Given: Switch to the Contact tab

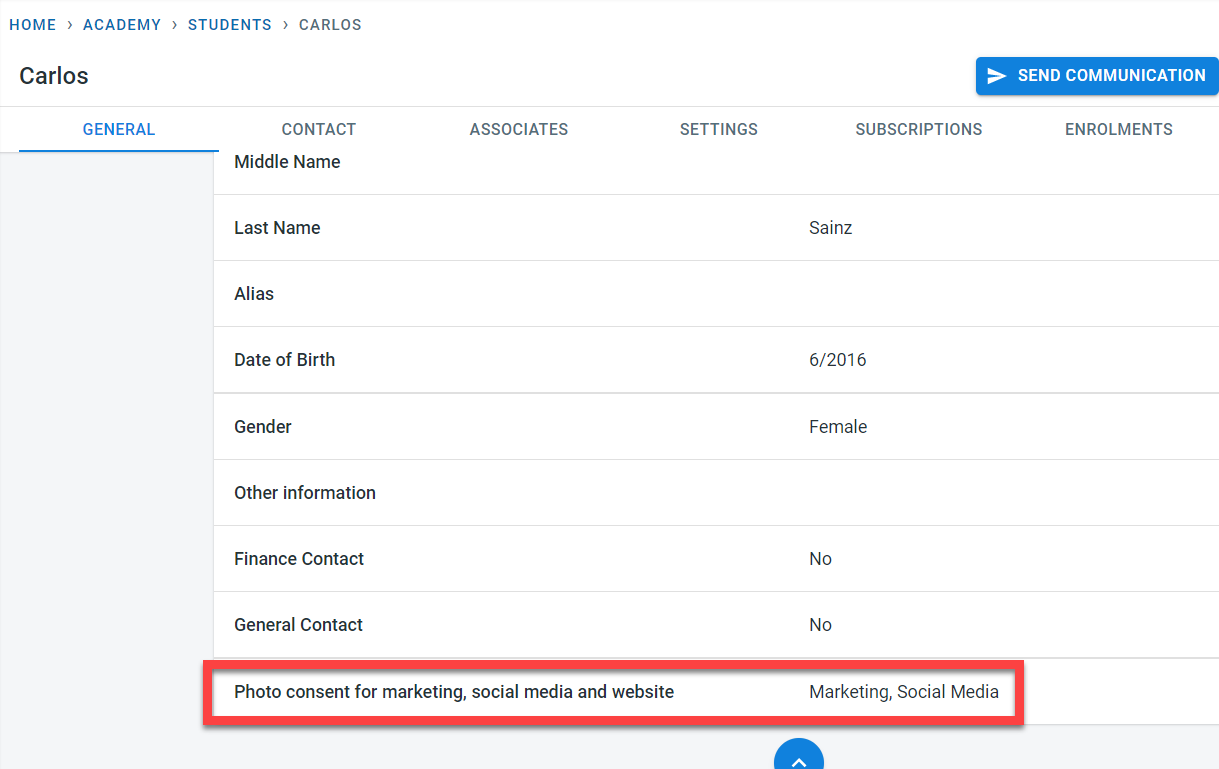Looking at the screenshot, I should pyautogui.click(x=319, y=129).
